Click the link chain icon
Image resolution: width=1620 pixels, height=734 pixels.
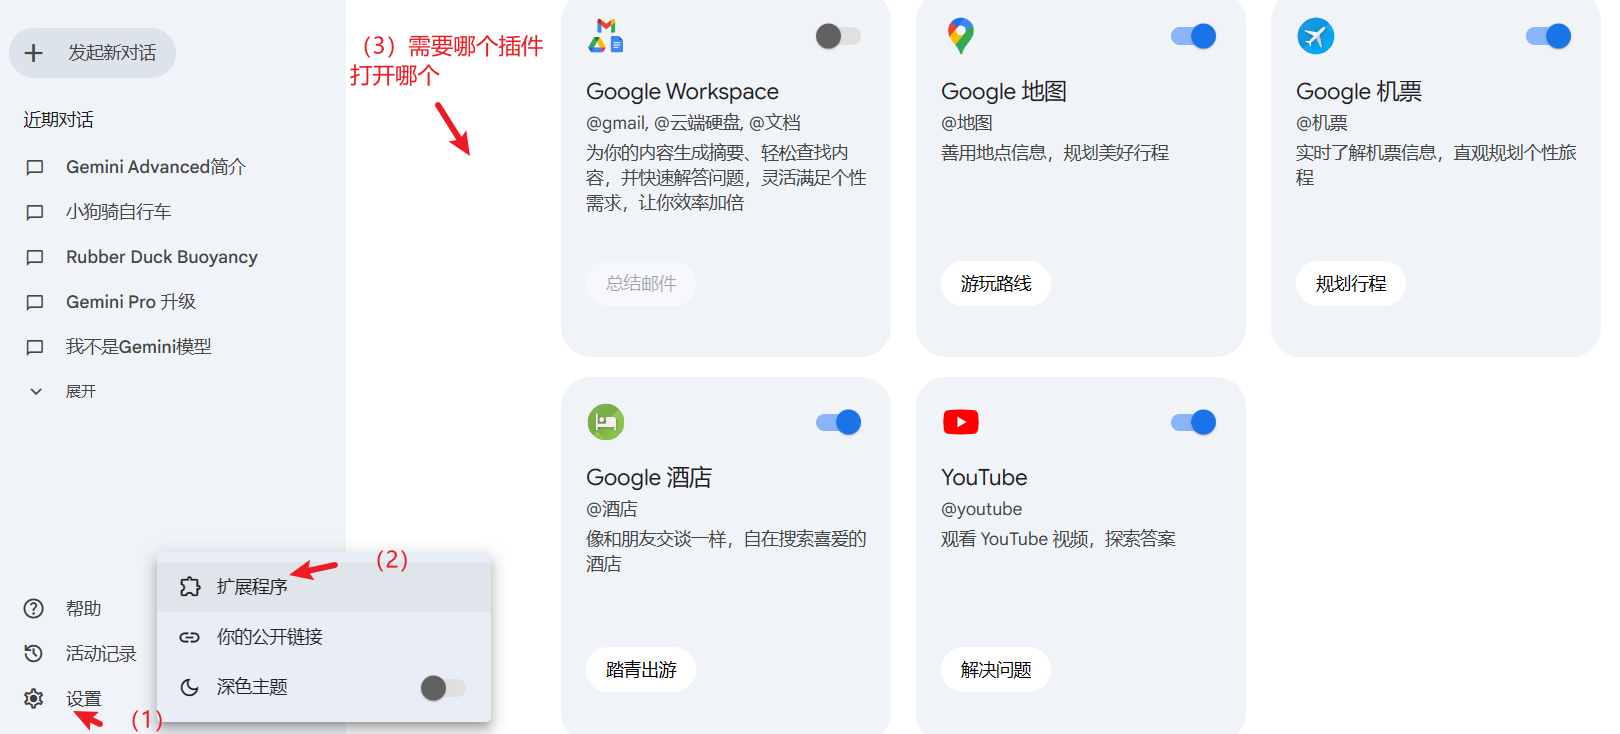[190, 637]
